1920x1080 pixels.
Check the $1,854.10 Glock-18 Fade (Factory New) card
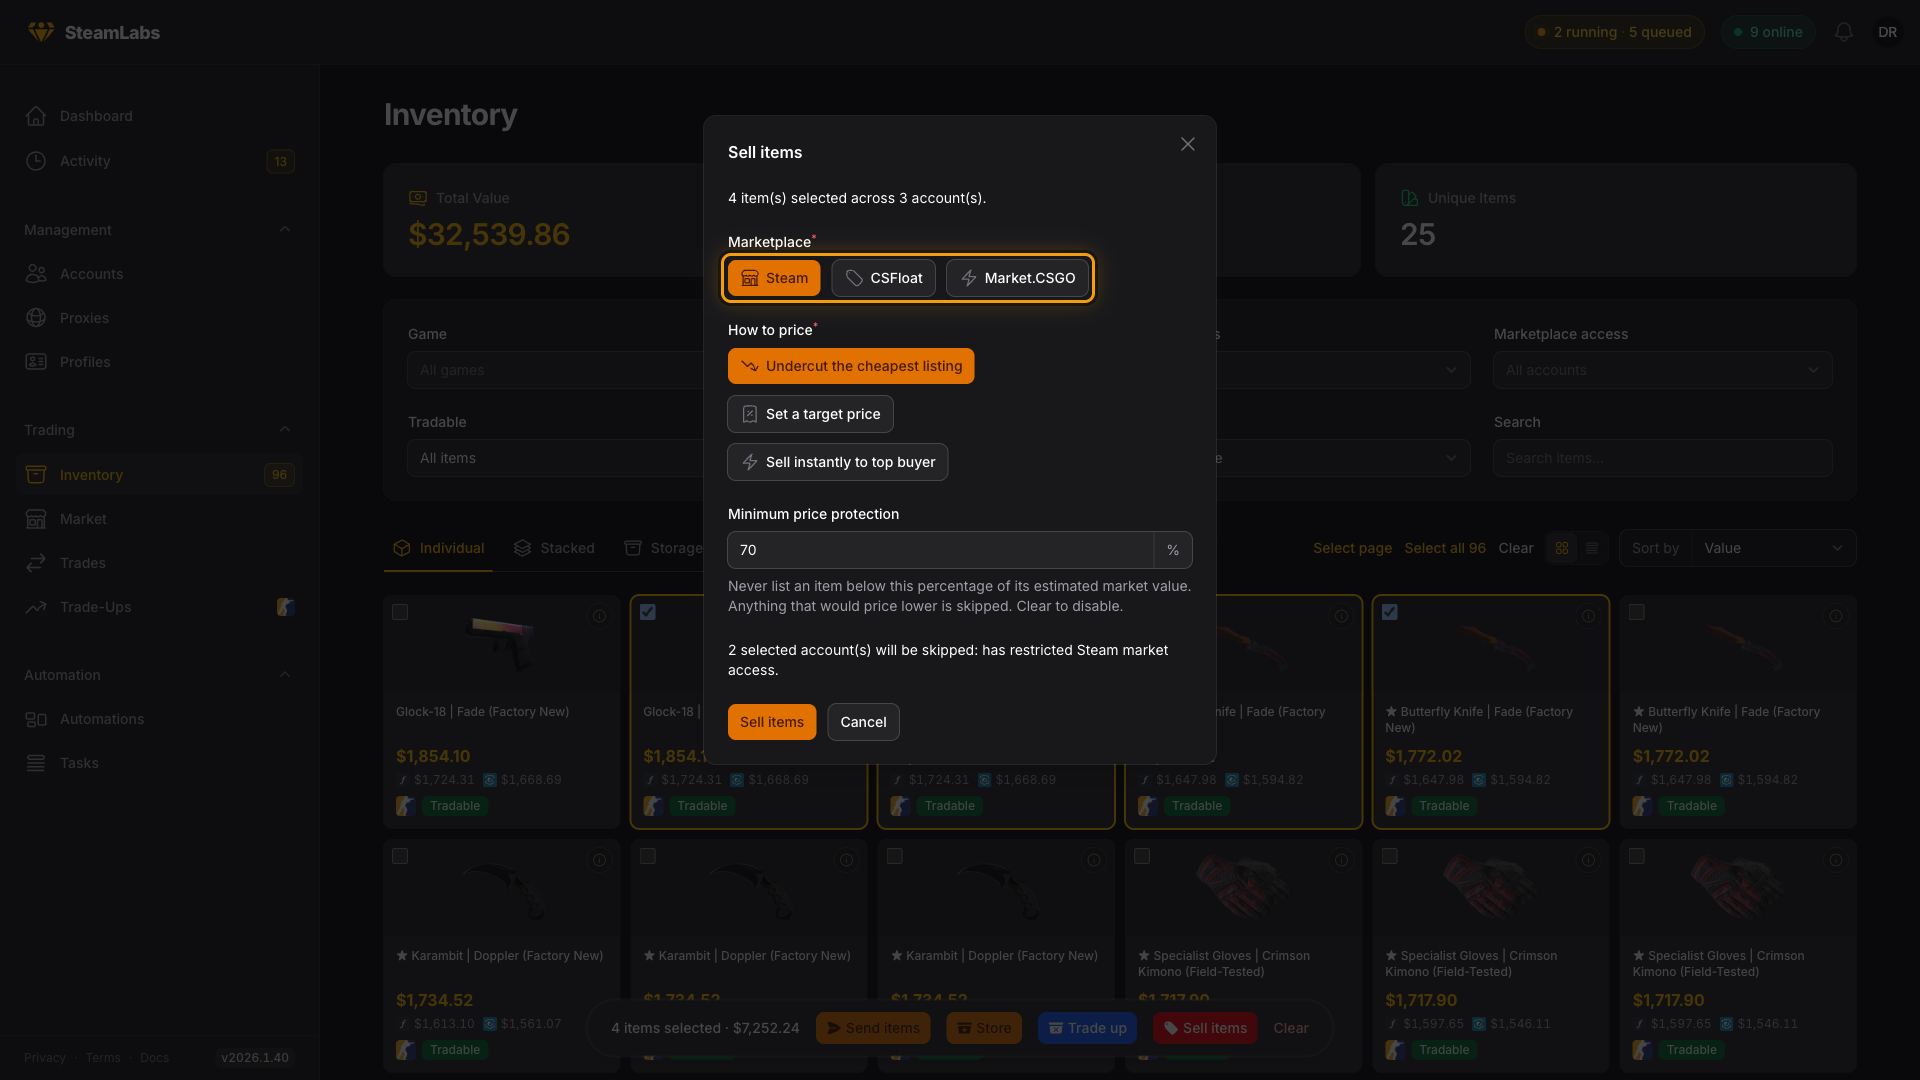point(400,612)
